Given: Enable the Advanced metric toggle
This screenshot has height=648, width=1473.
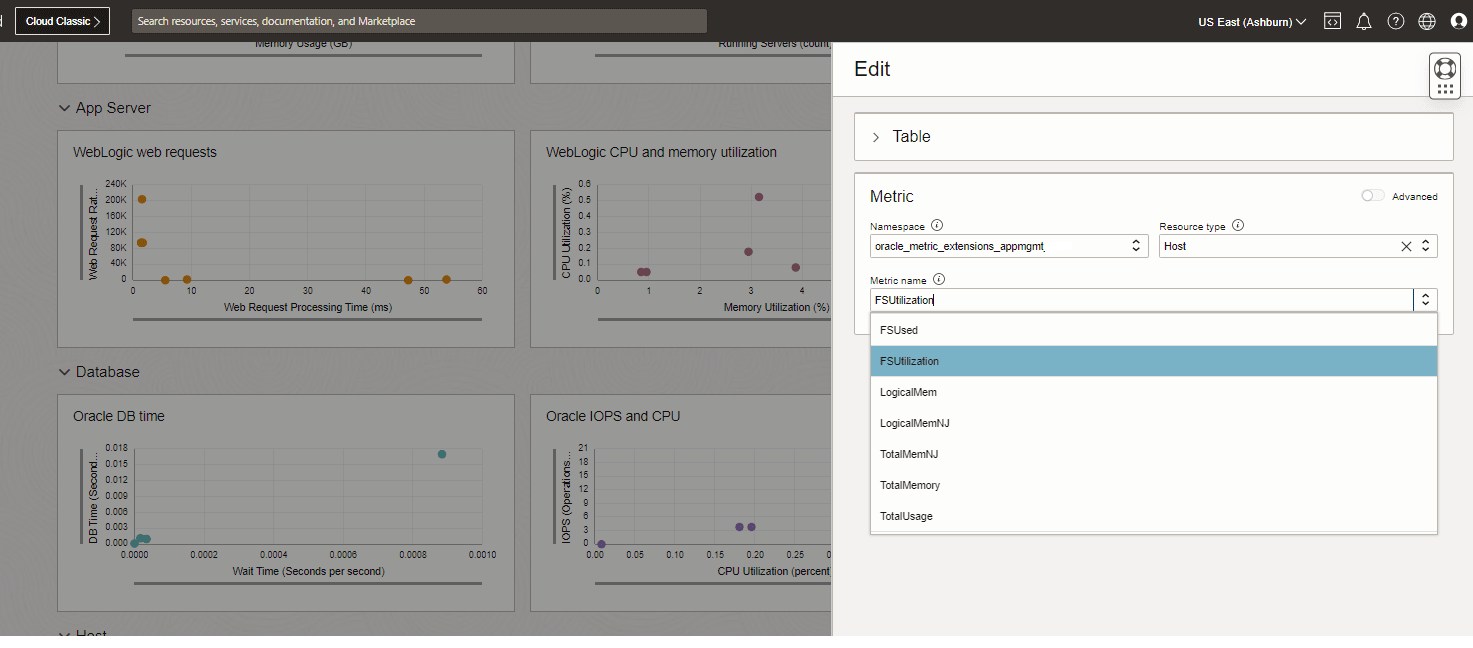Looking at the screenshot, I should coord(1371,196).
